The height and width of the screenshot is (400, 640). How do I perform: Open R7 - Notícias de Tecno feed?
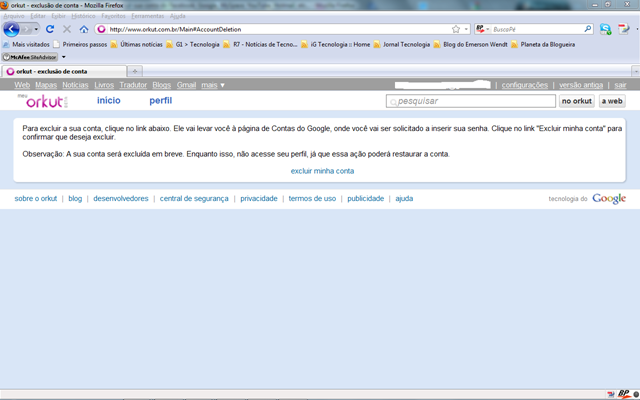[260, 44]
